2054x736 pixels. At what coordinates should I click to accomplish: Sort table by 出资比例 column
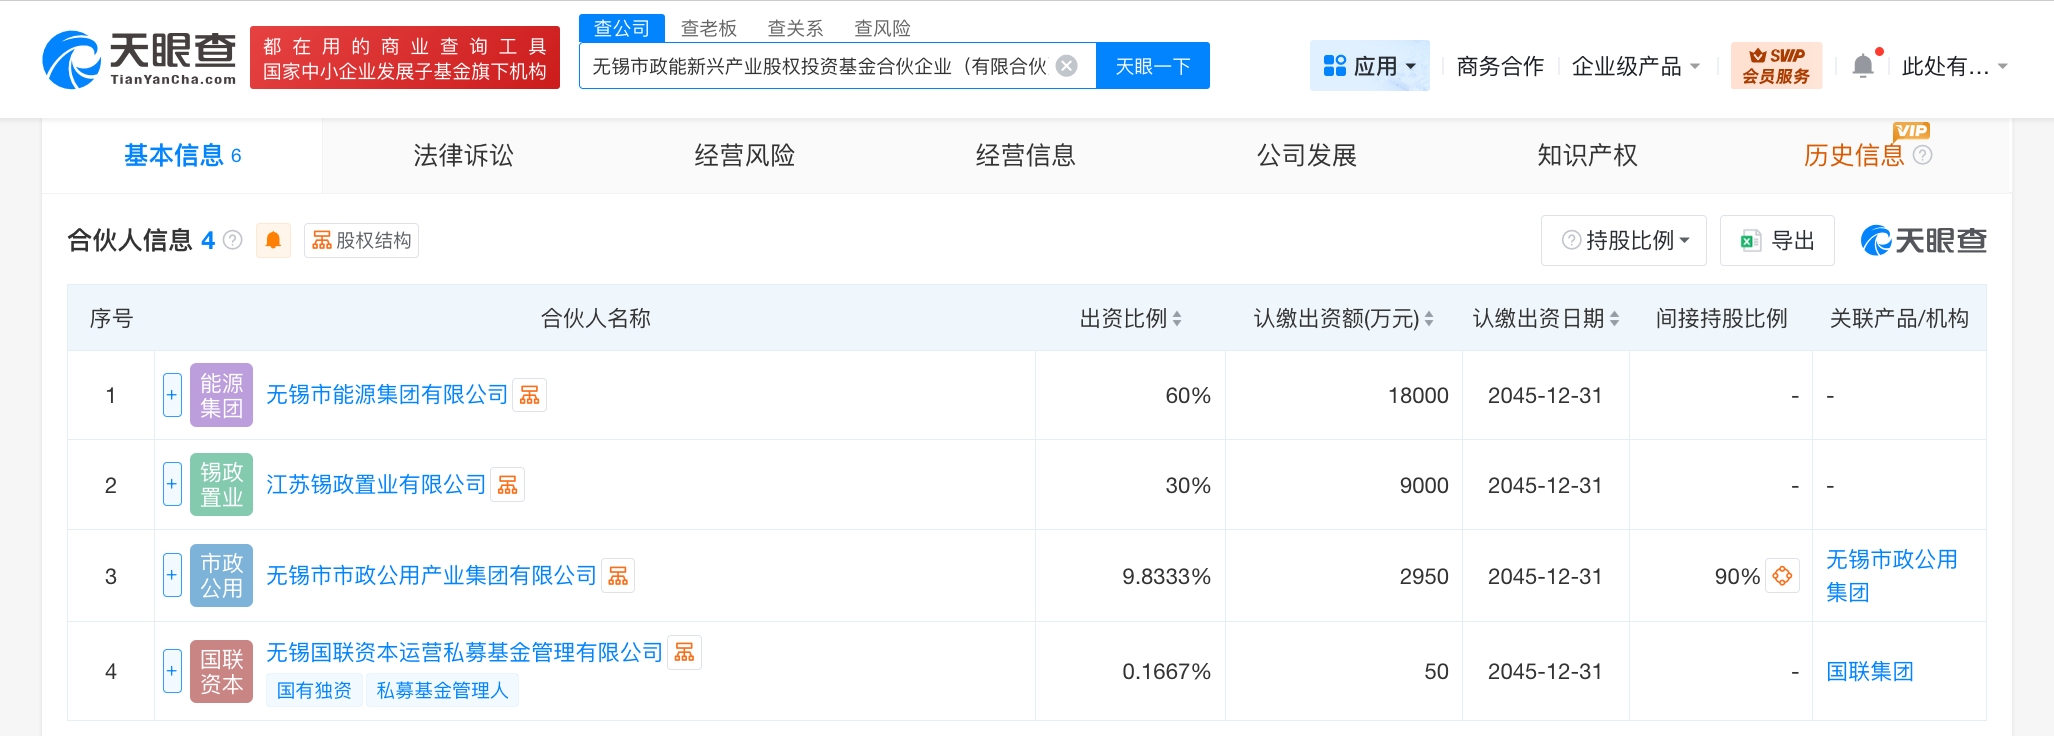(1130, 318)
